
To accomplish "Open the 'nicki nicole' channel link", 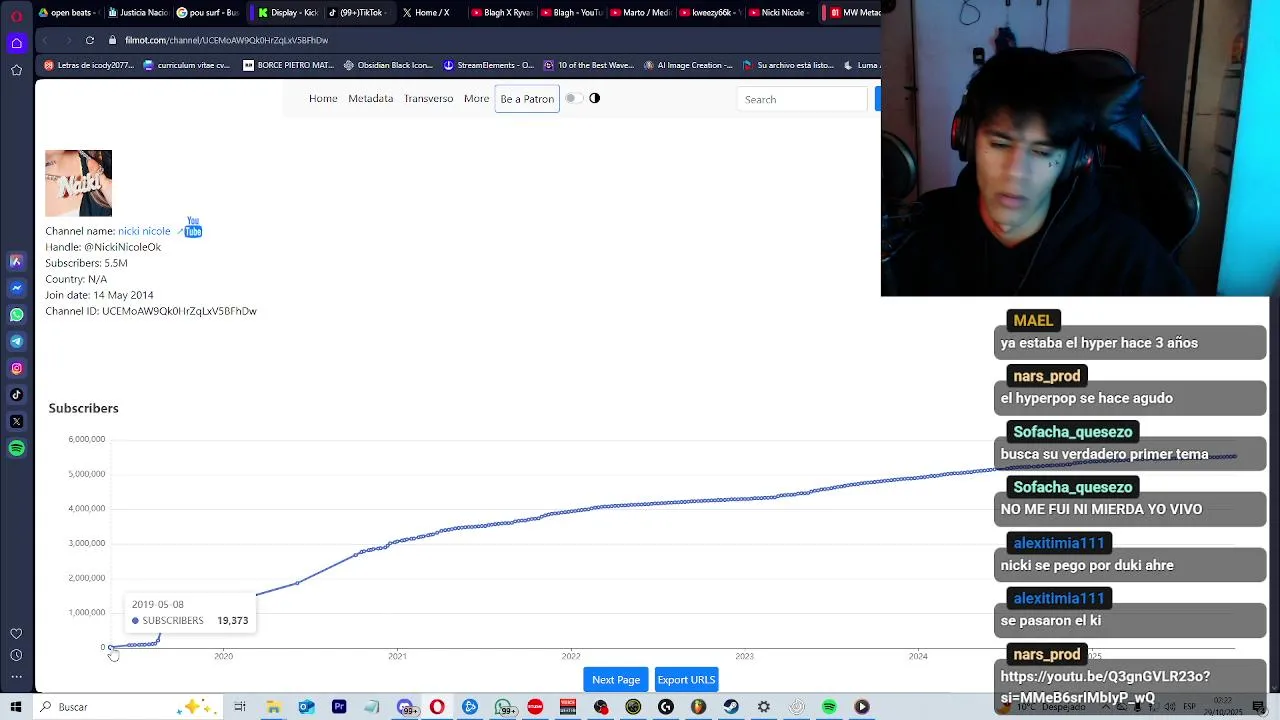I will [x=144, y=231].
